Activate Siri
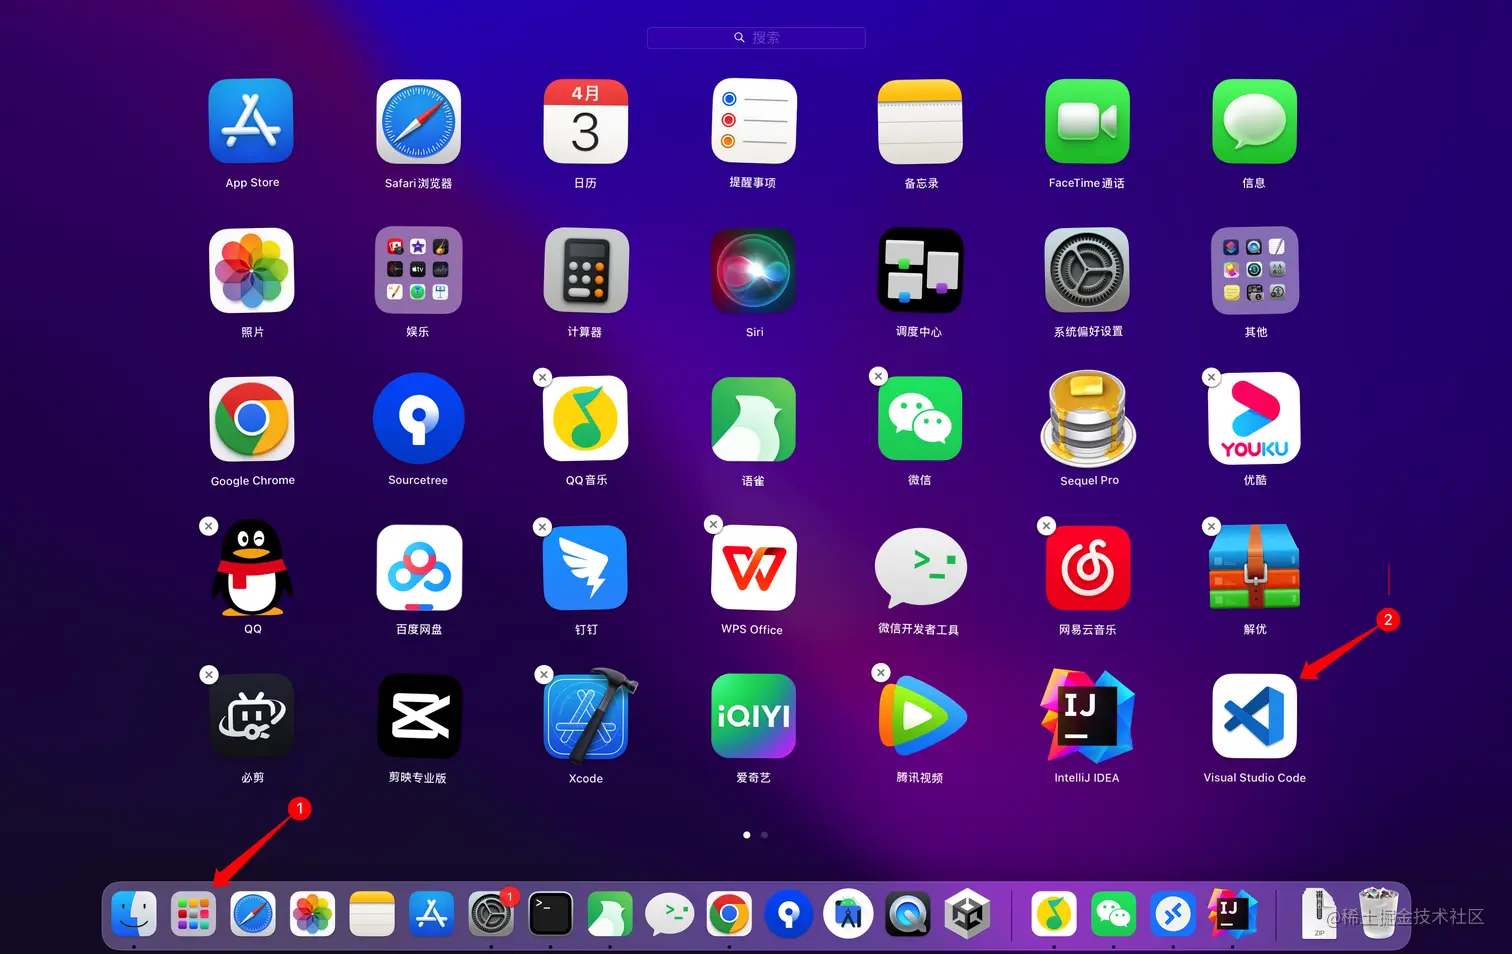This screenshot has height=954, width=1512. [752, 270]
